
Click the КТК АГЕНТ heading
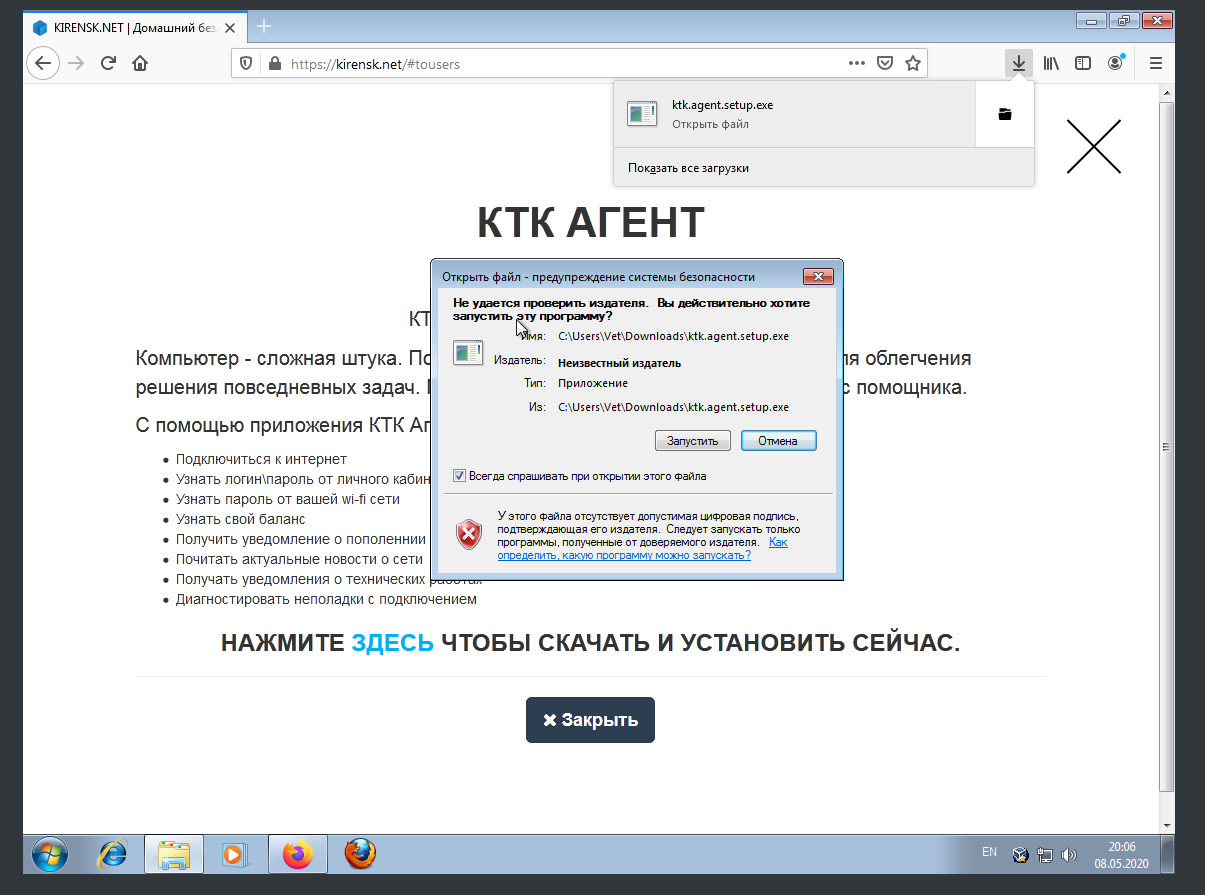(591, 222)
